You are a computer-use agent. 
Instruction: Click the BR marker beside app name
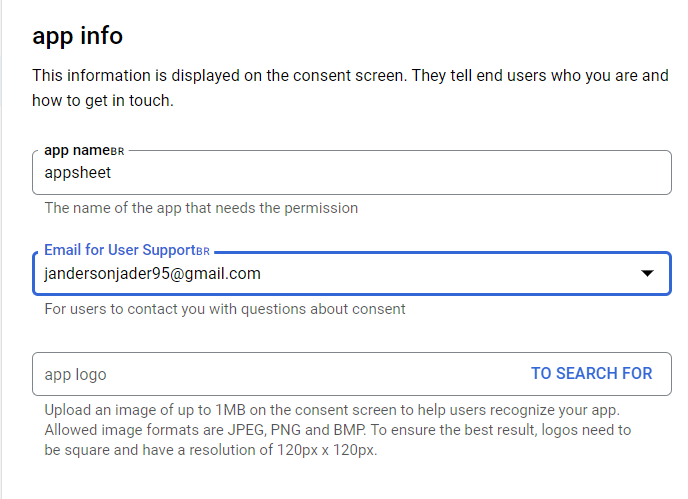(117, 152)
